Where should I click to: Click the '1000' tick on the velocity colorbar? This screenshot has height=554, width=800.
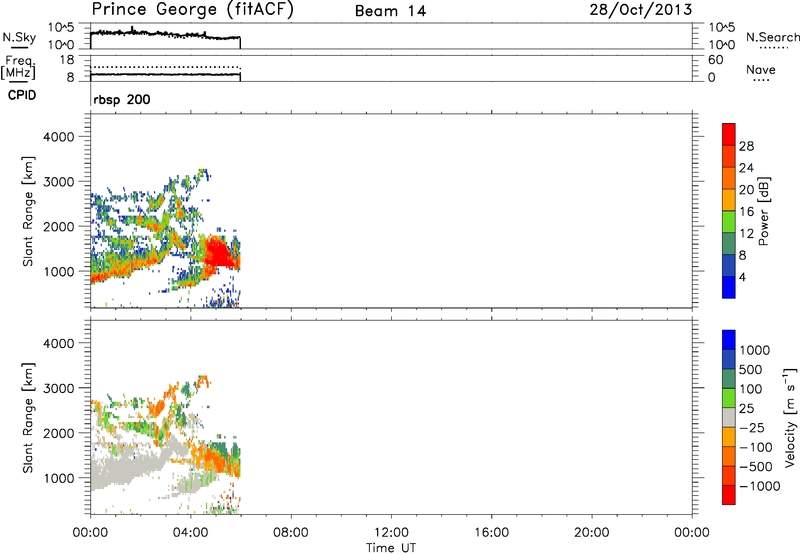pyautogui.click(x=754, y=350)
